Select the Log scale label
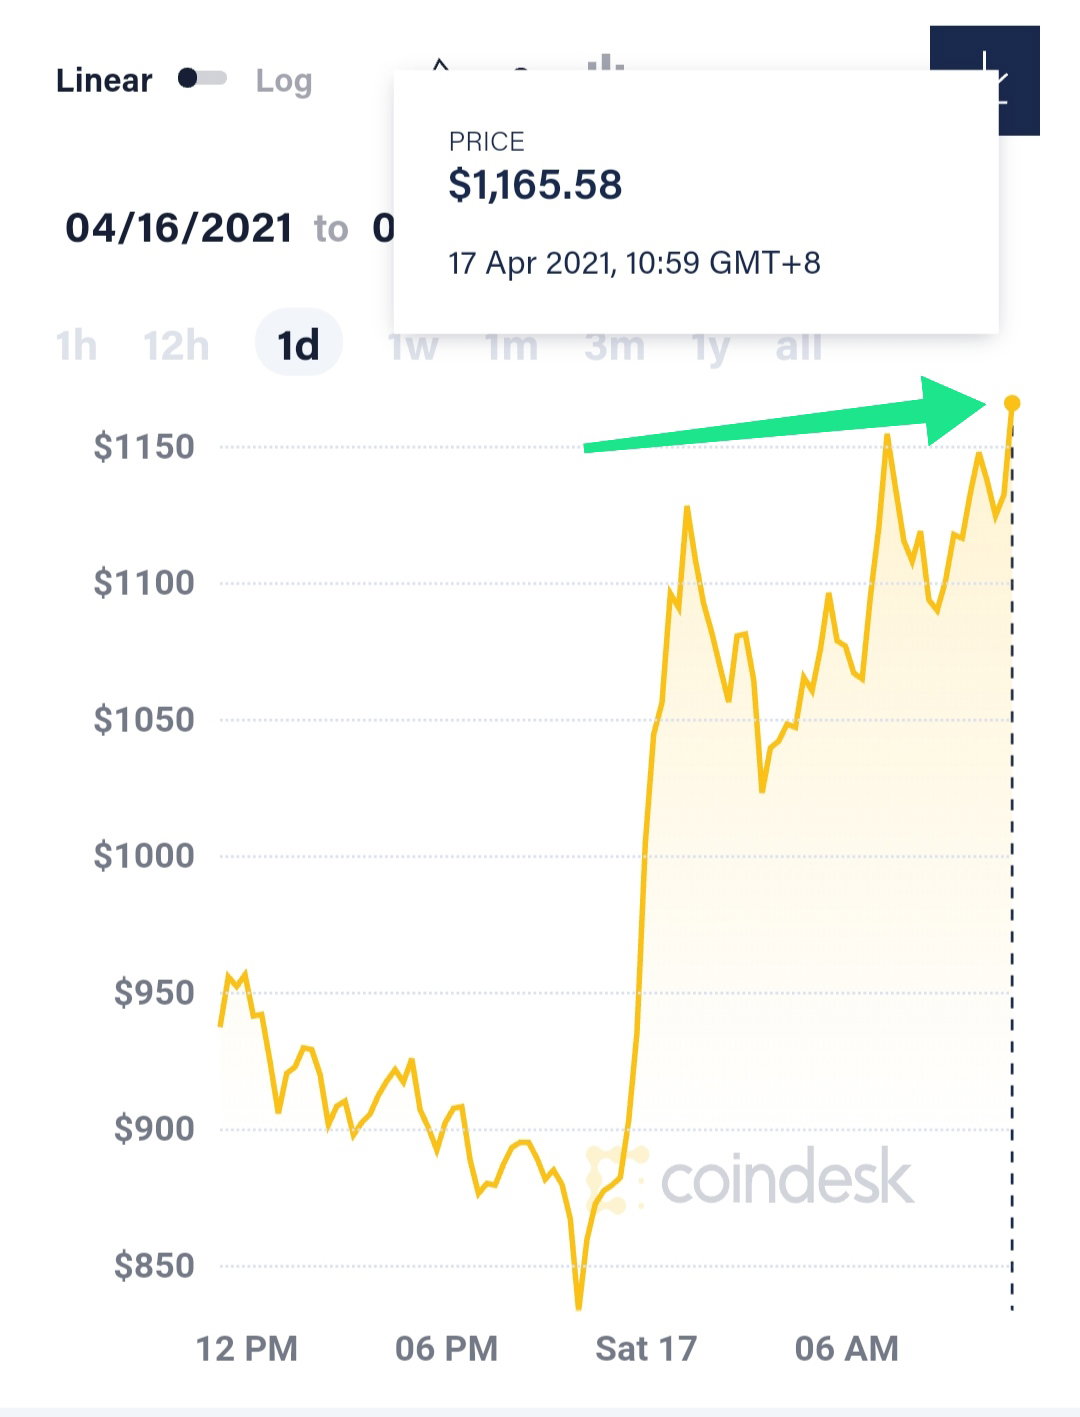 [284, 81]
